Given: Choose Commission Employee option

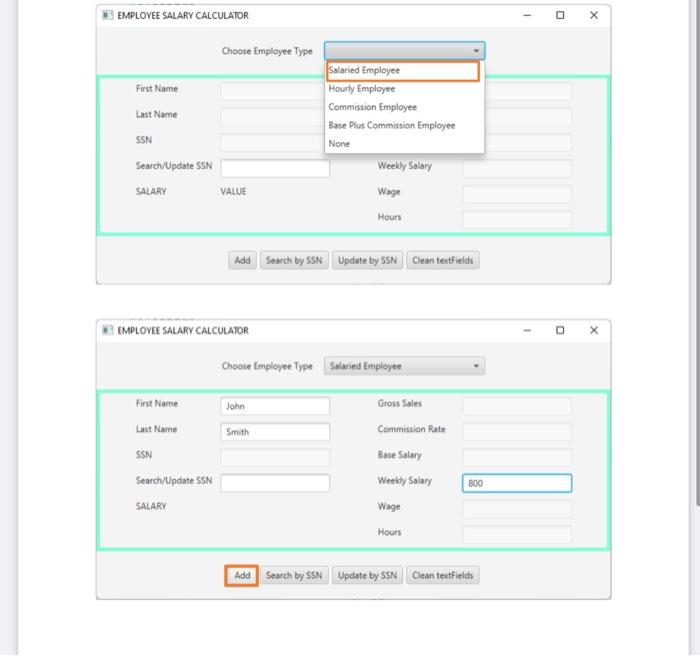Looking at the screenshot, I should [x=404, y=107].
